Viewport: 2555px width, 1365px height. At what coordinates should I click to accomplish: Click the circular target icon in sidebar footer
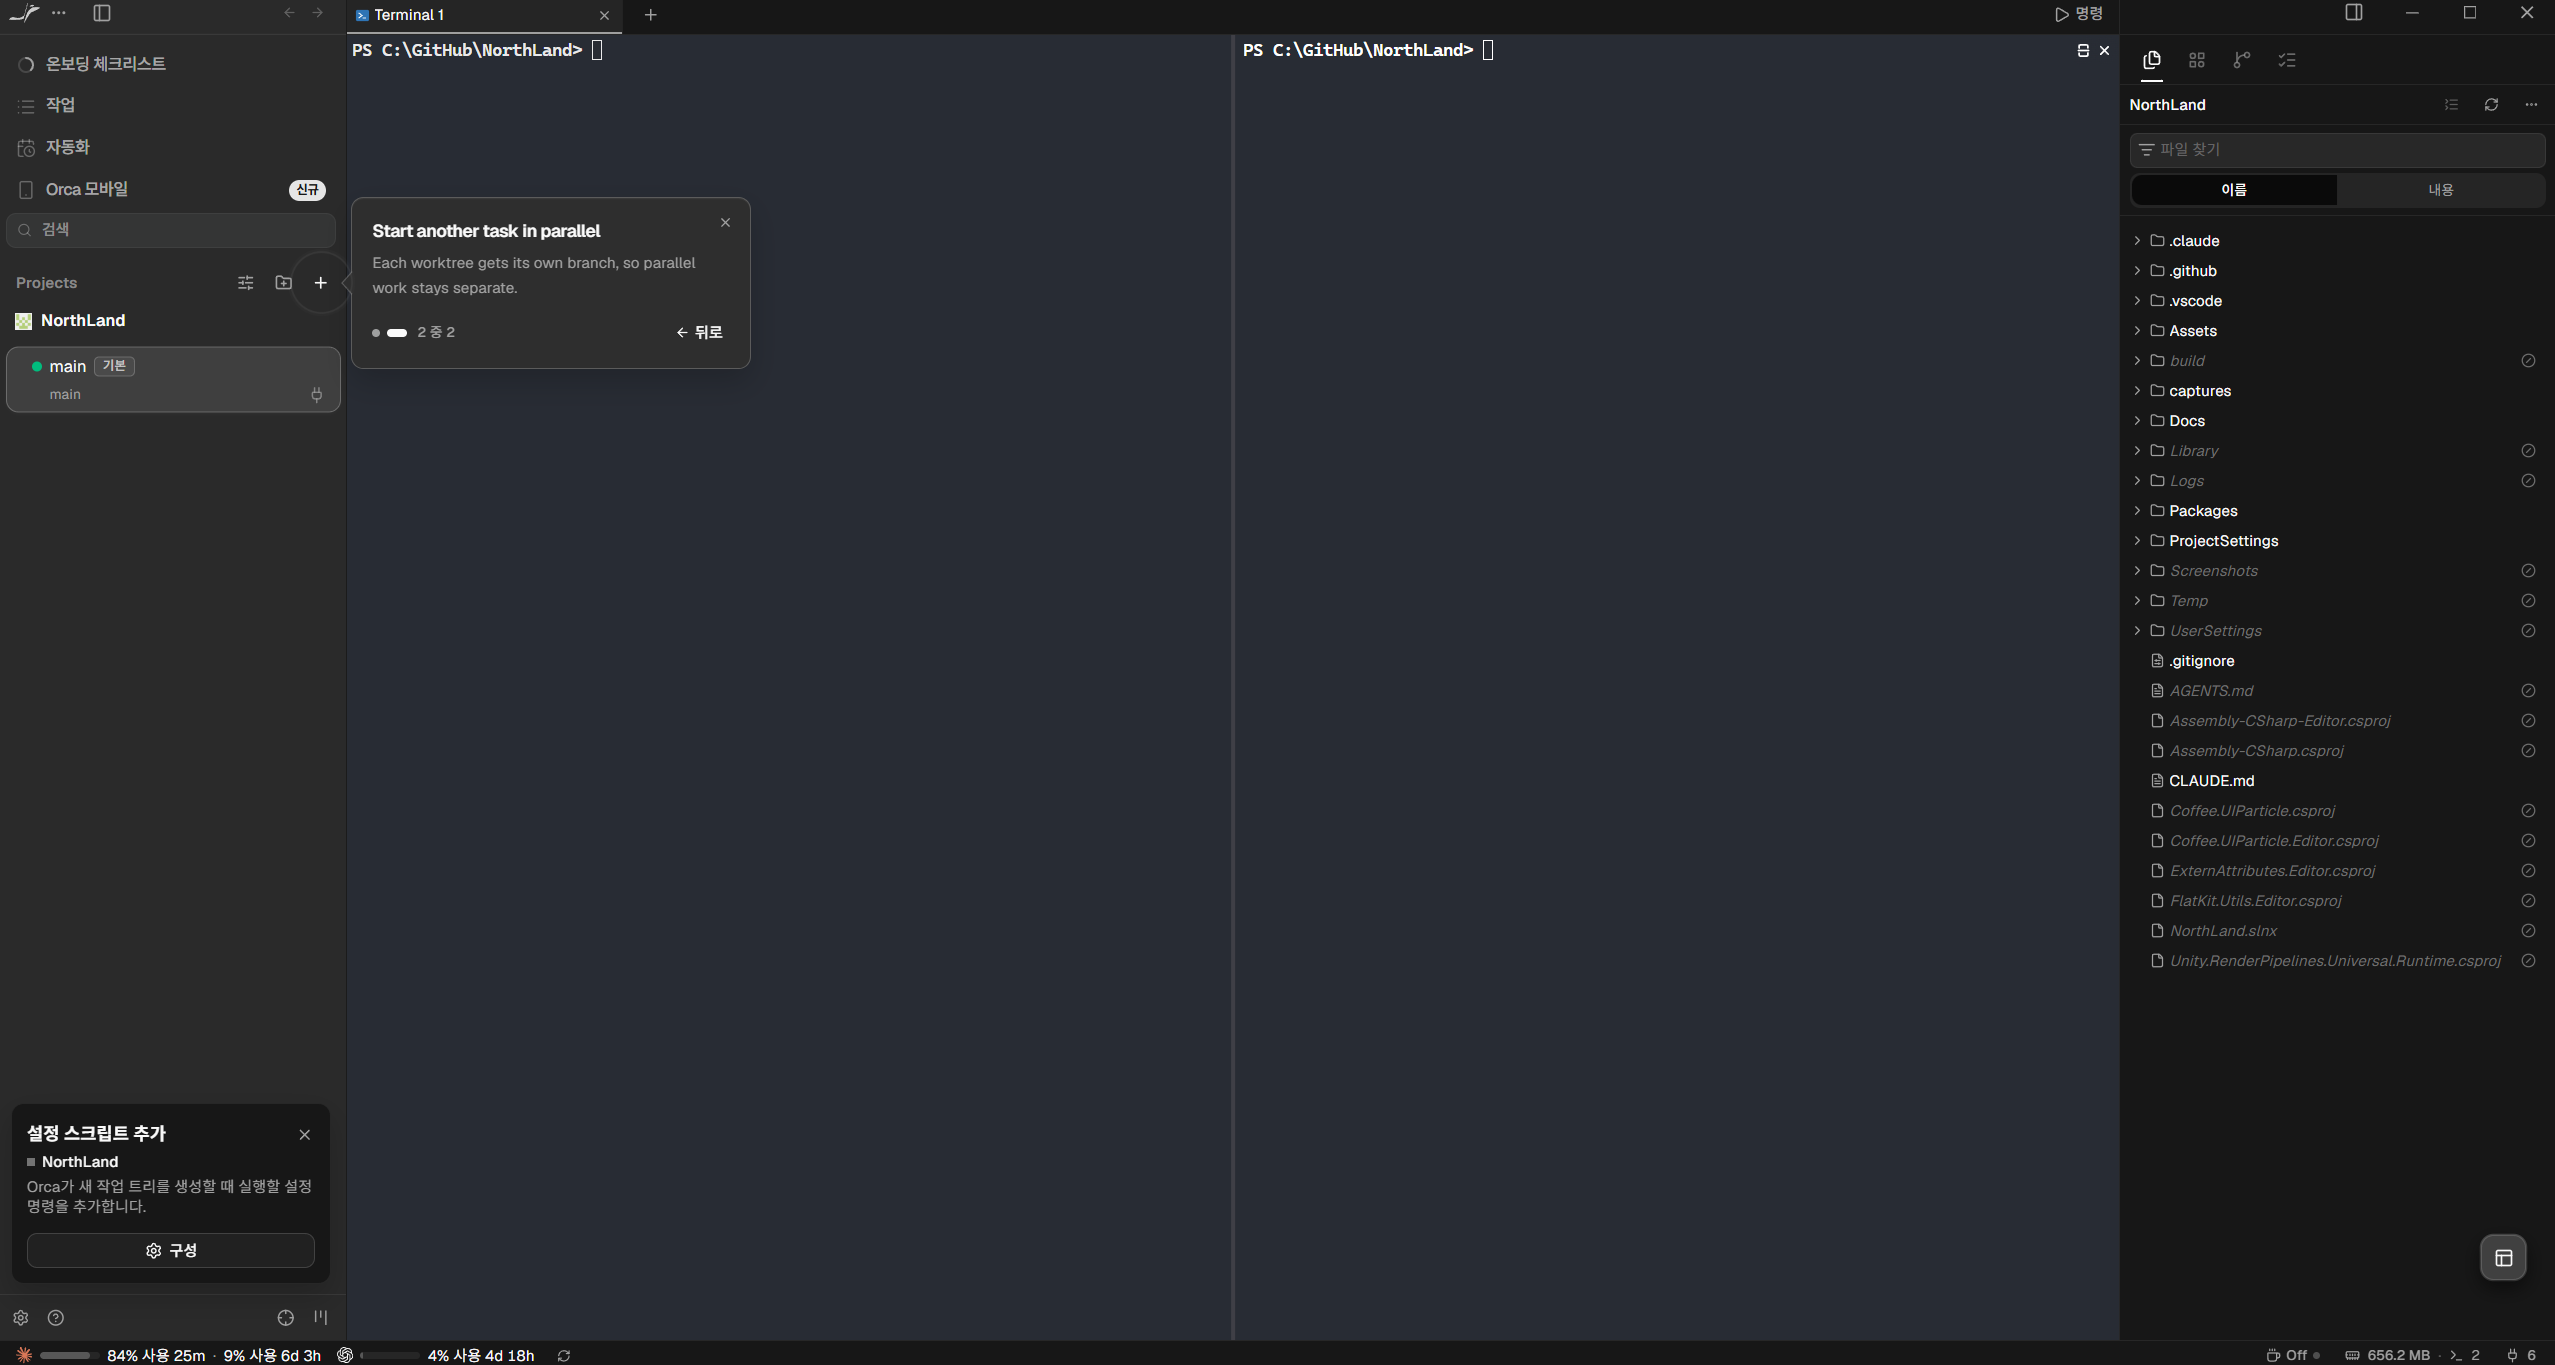point(286,1318)
